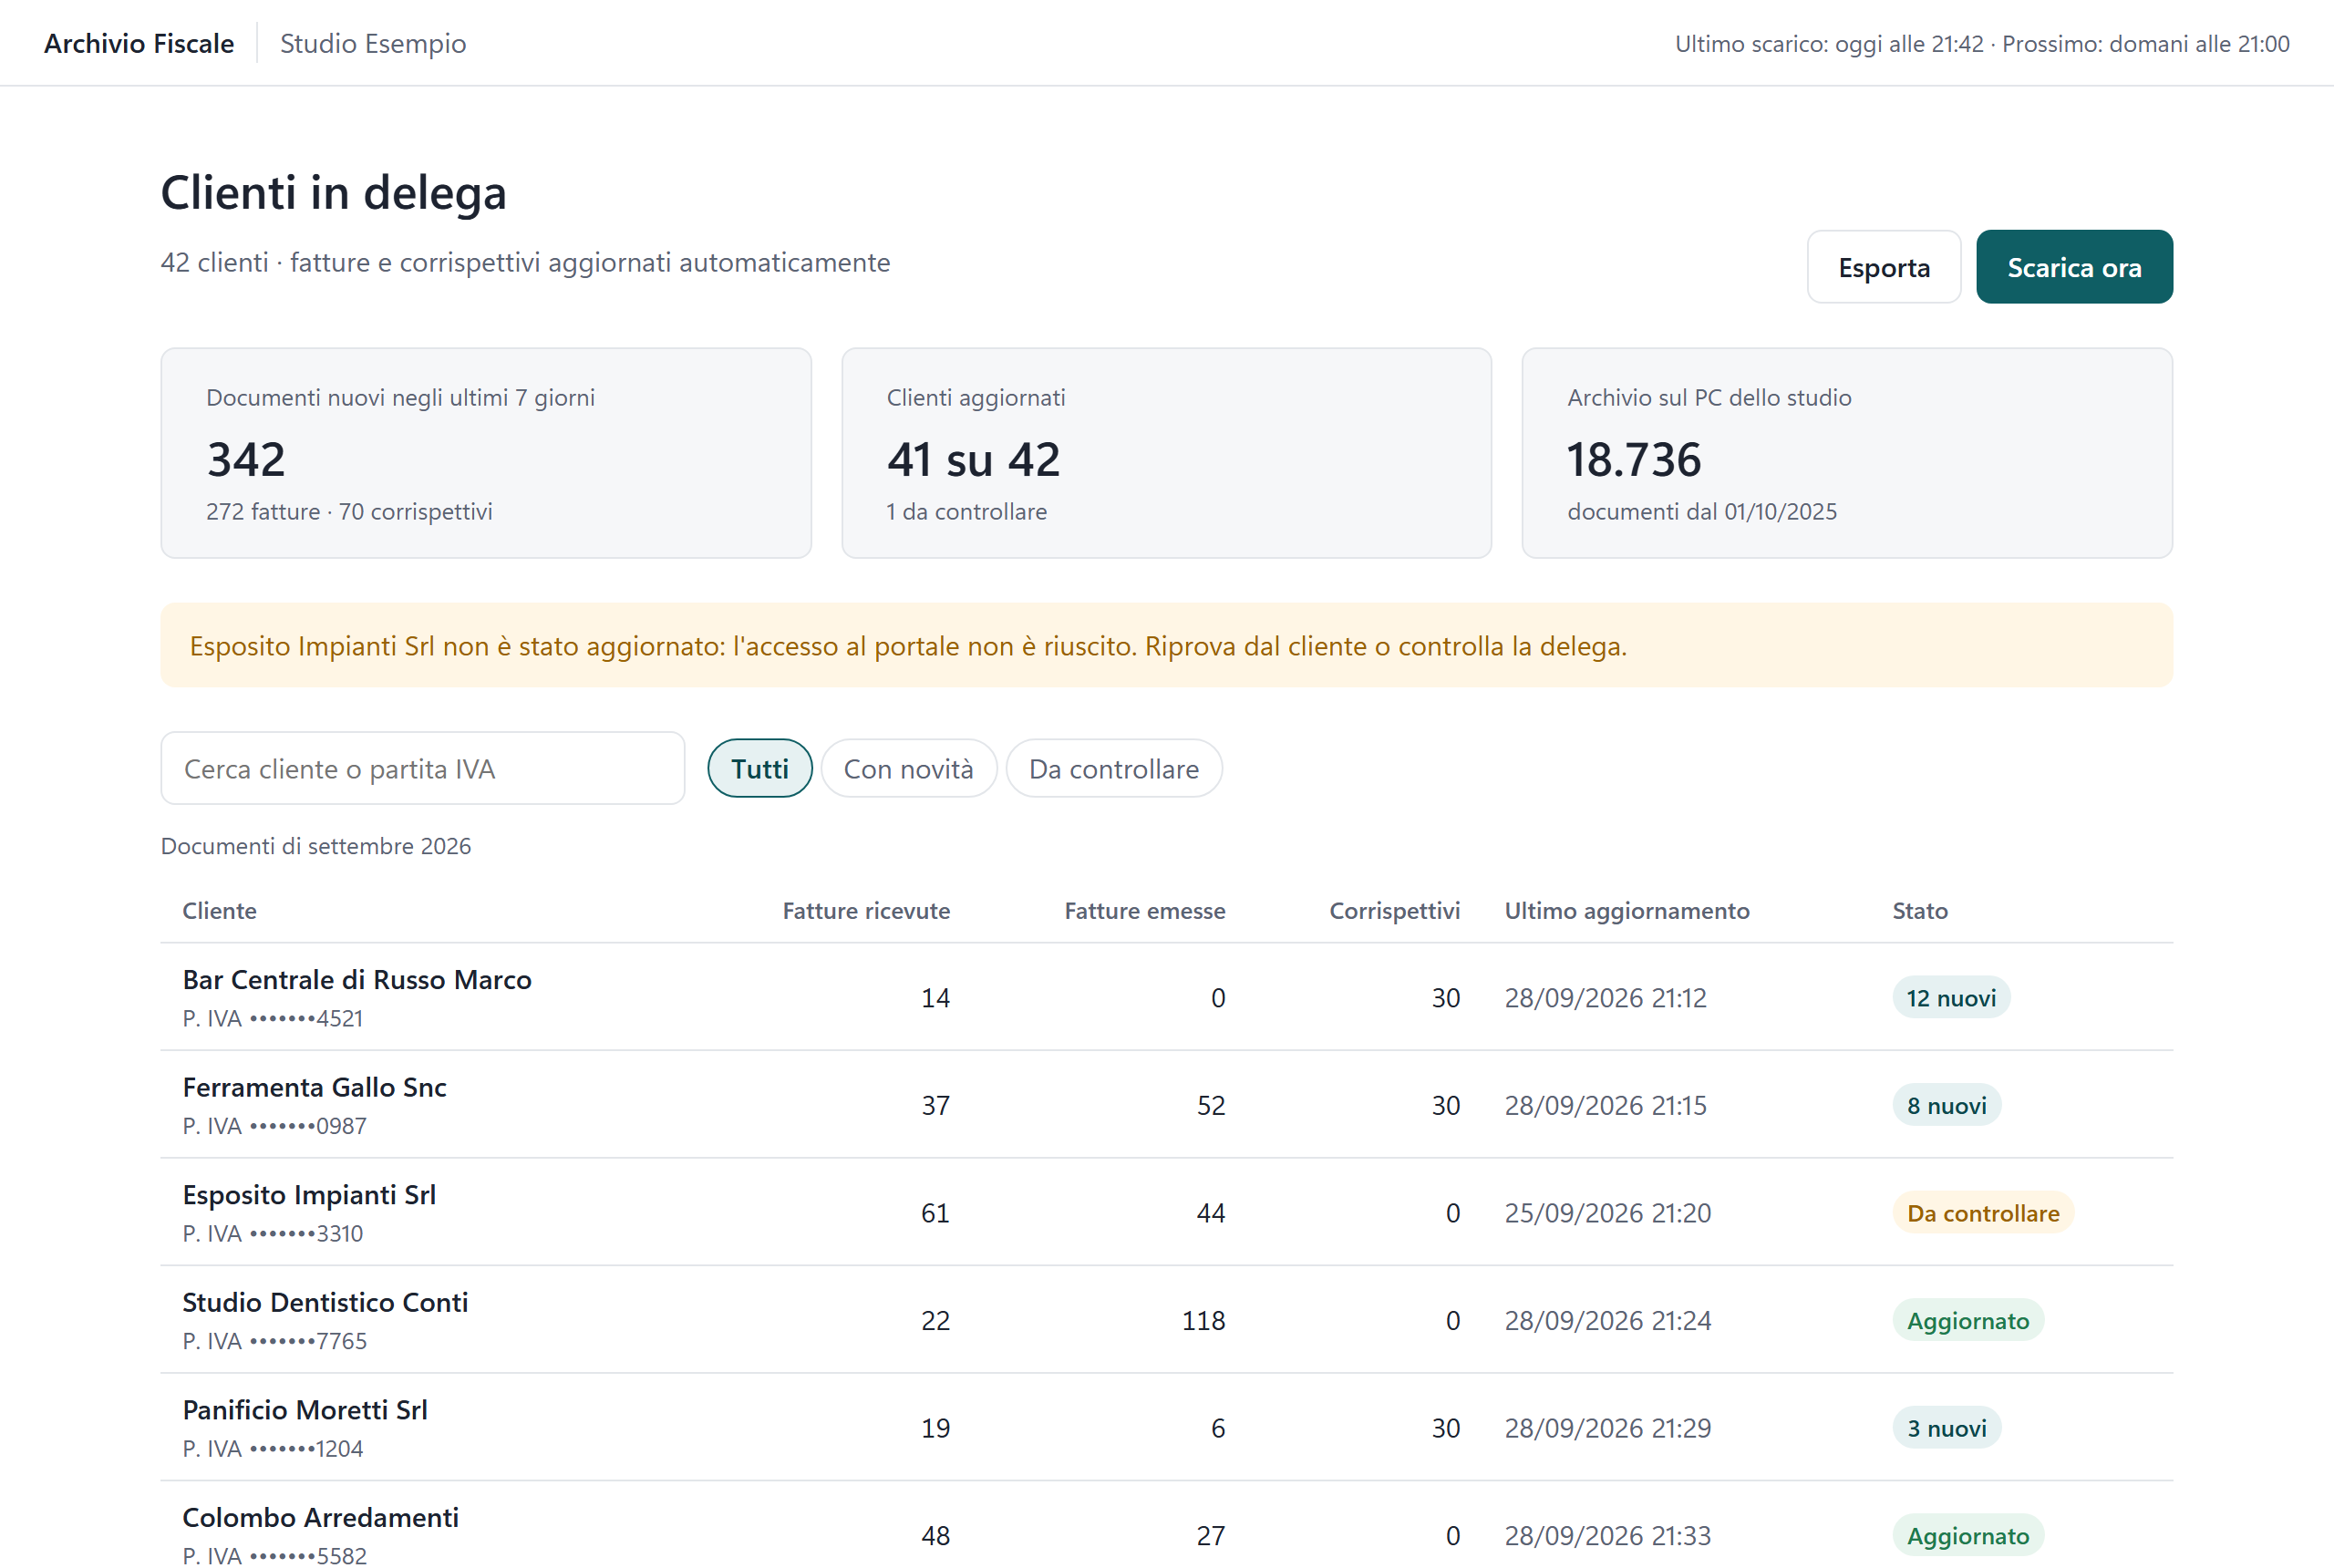
Task: Sort by Cliente column header
Action: coord(219,911)
